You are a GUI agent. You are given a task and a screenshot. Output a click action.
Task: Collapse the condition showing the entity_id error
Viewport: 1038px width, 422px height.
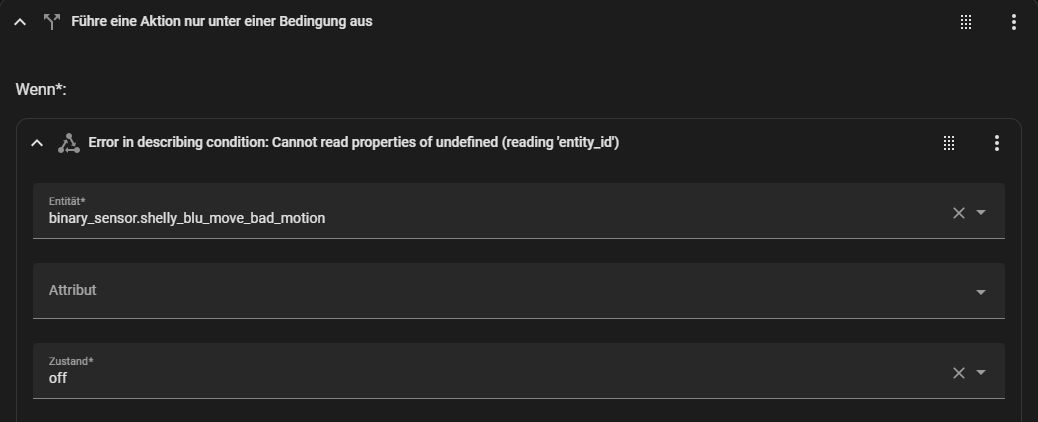pyautogui.click(x=37, y=143)
